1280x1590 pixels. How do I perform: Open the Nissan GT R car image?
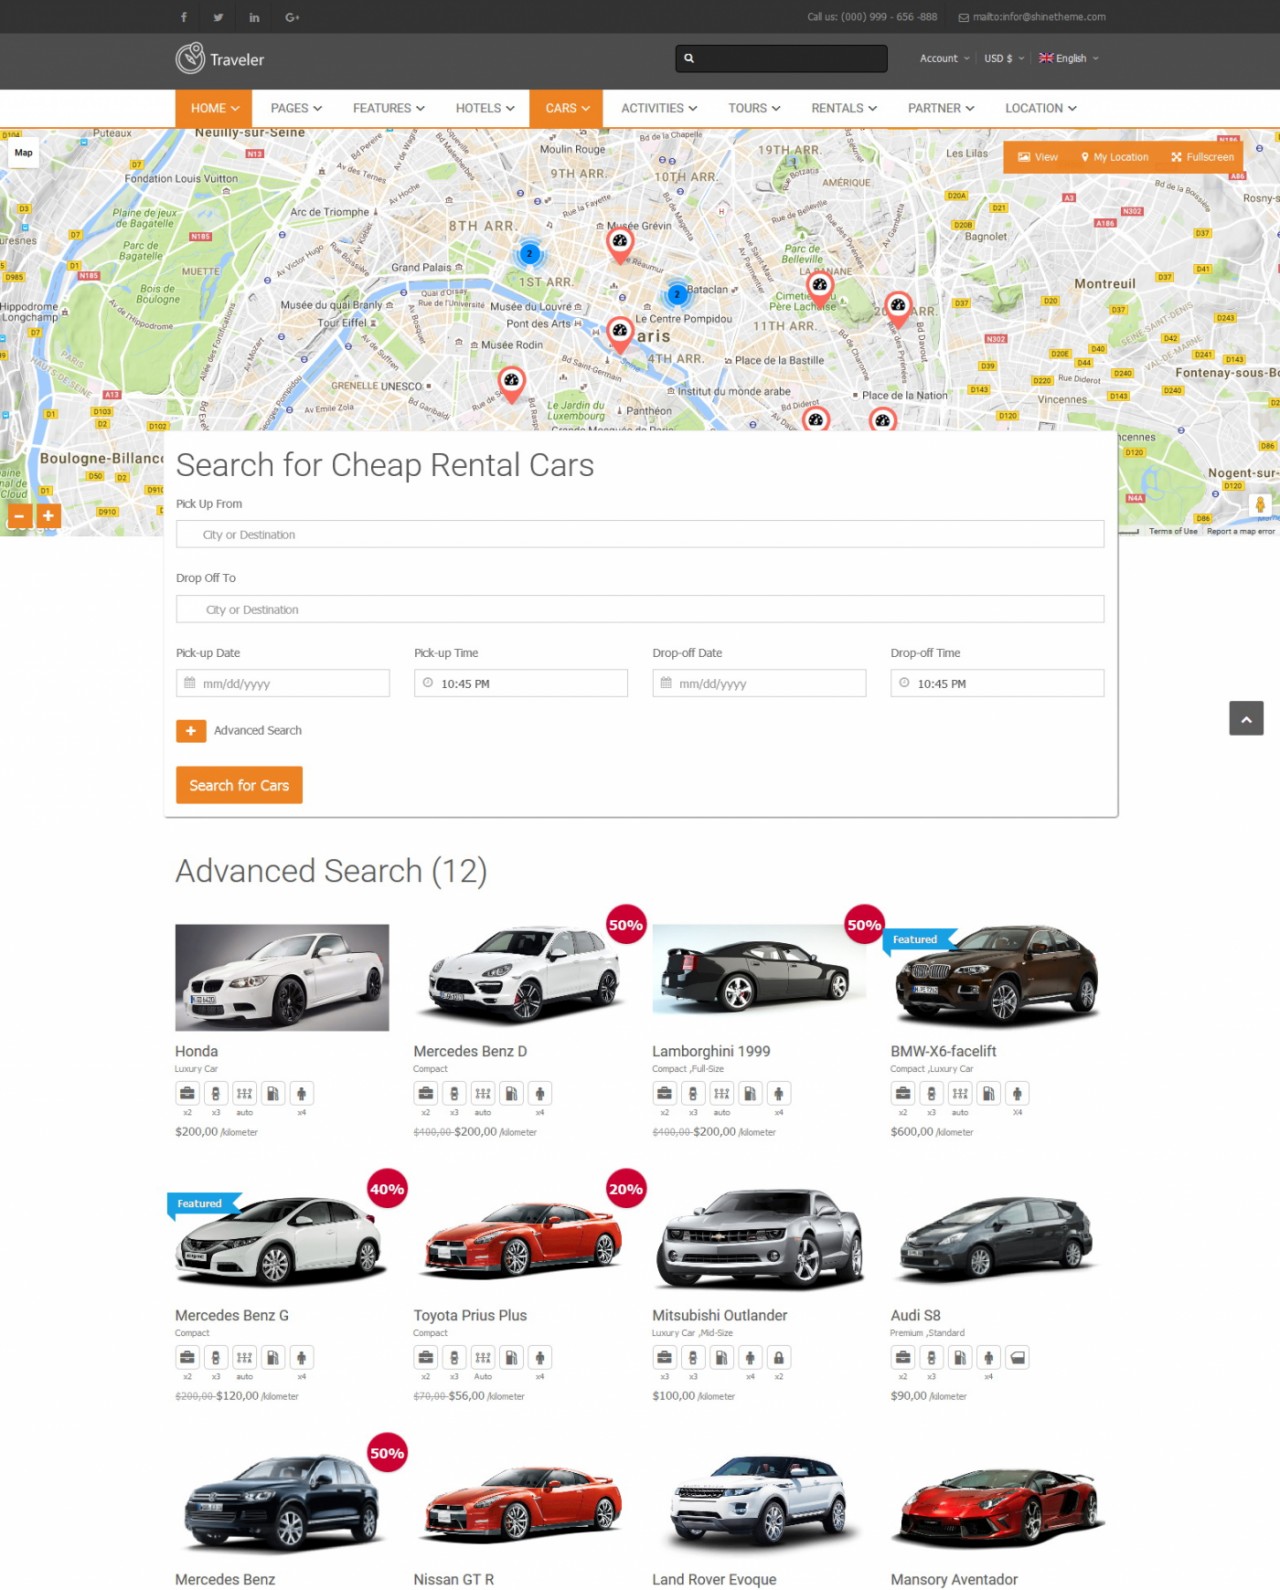[x=521, y=1506]
